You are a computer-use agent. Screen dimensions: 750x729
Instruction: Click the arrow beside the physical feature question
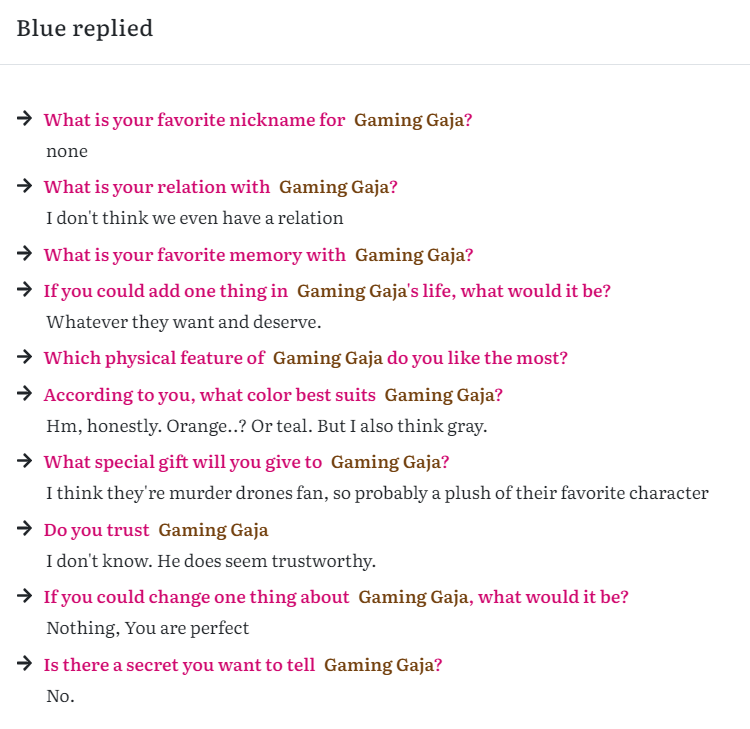[x=24, y=357]
